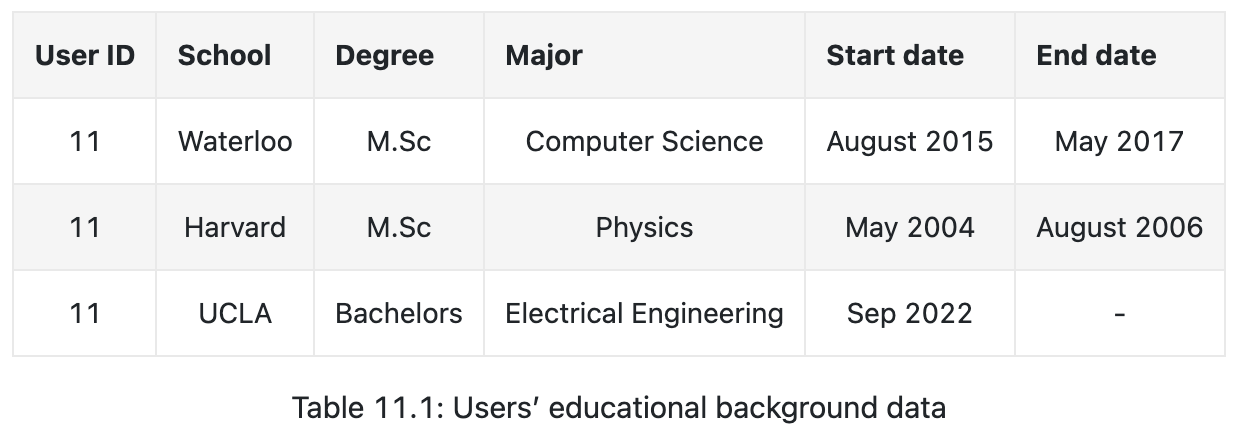Click the User ID column header
The width and height of the screenshot is (1242, 430).
click(85, 55)
